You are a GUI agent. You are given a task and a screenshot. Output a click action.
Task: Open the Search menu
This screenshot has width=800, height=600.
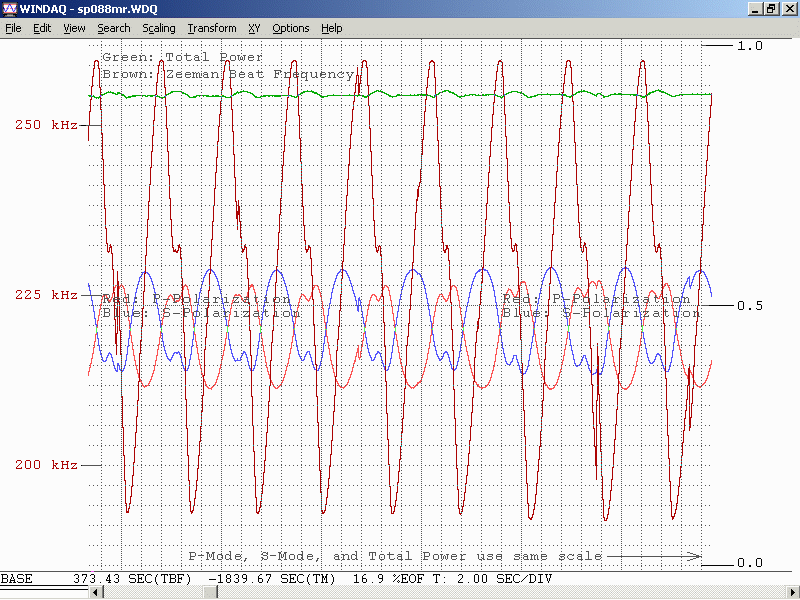114,28
